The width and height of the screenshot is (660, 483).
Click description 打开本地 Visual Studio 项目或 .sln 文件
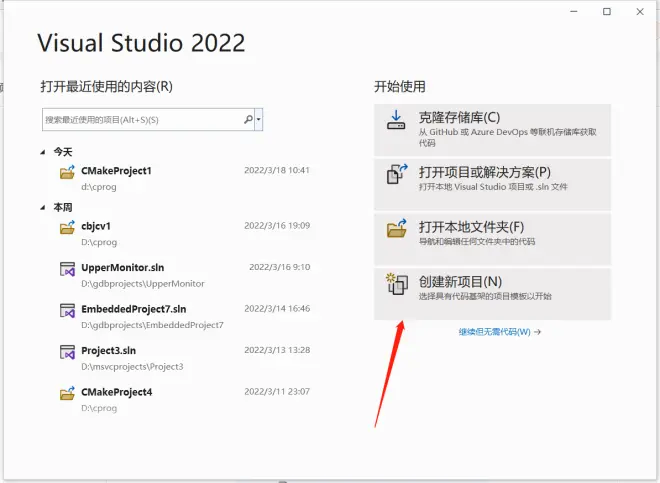click(x=493, y=187)
